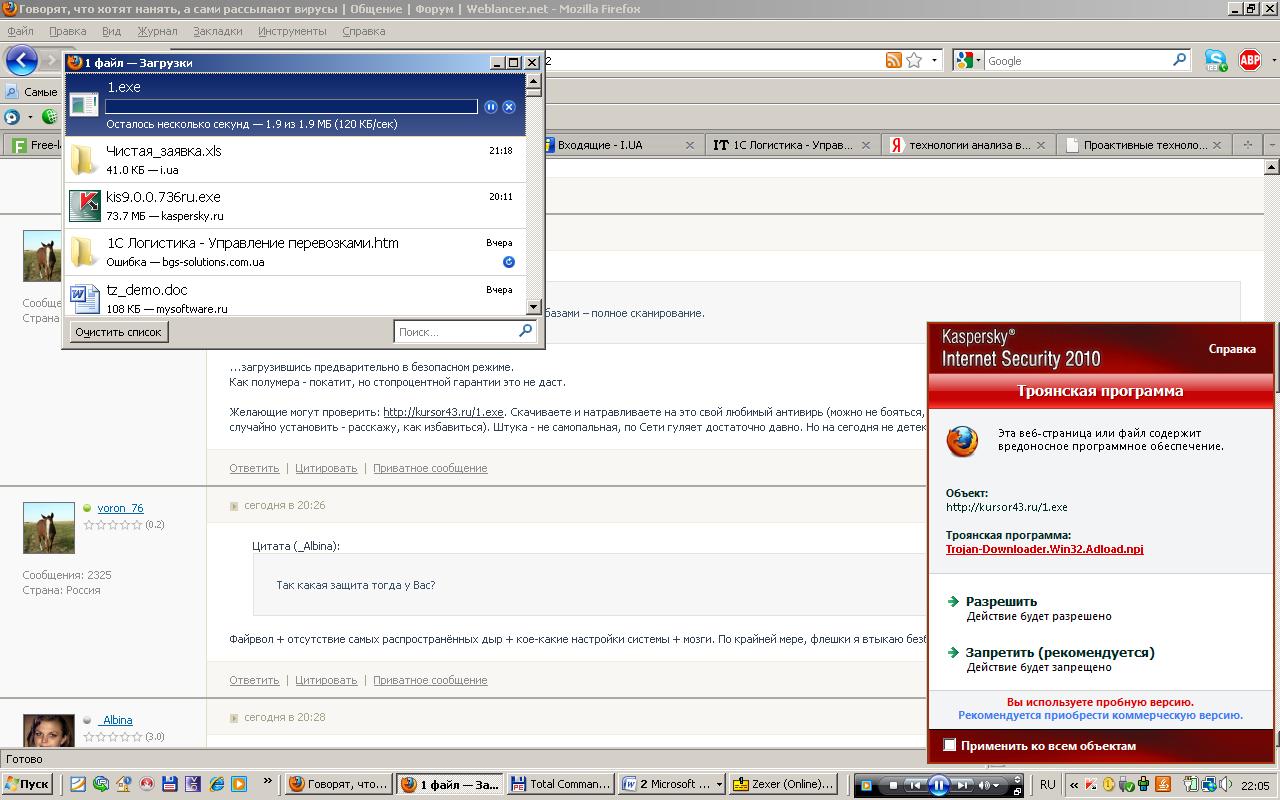Image resolution: width=1280 pixels, height=800 pixels.
Task: Click the search magnifier in Downloads window
Action: tap(525, 331)
